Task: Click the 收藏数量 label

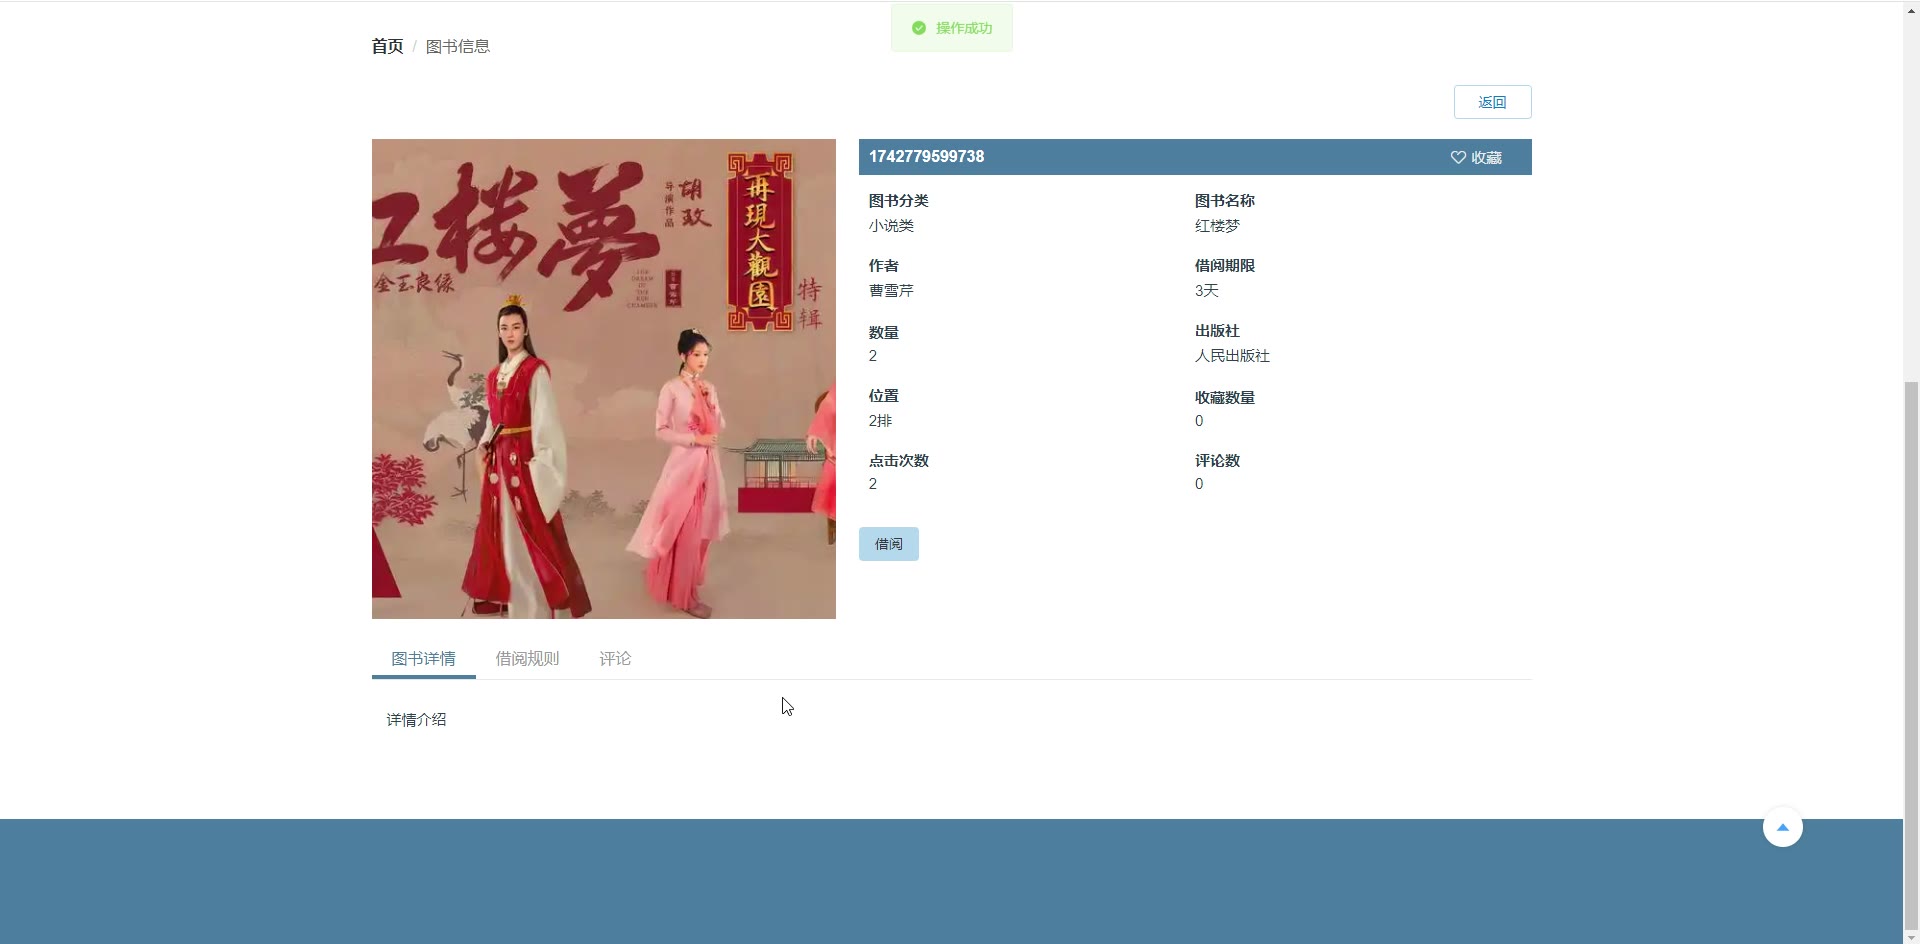Action: coord(1225,397)
